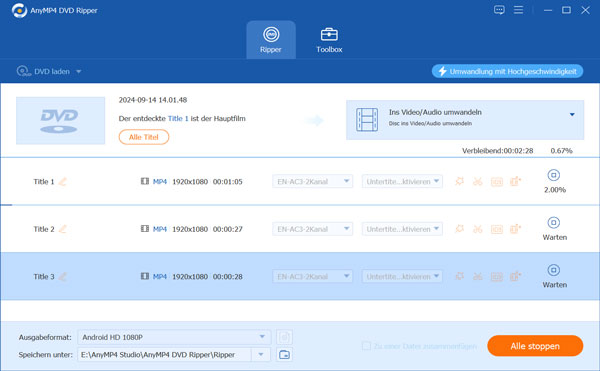Rename Title 3 with pencil icon
This screenshot has height=371, width=600.
click(x=63, y=277)
